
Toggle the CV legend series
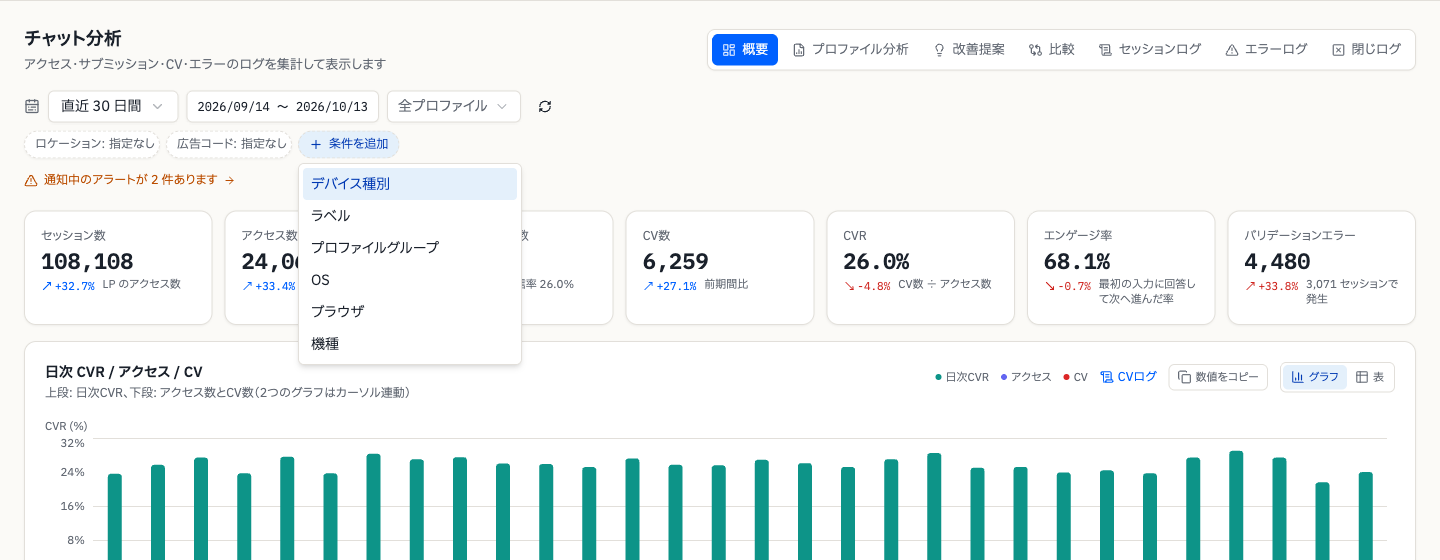[1075, 377]
